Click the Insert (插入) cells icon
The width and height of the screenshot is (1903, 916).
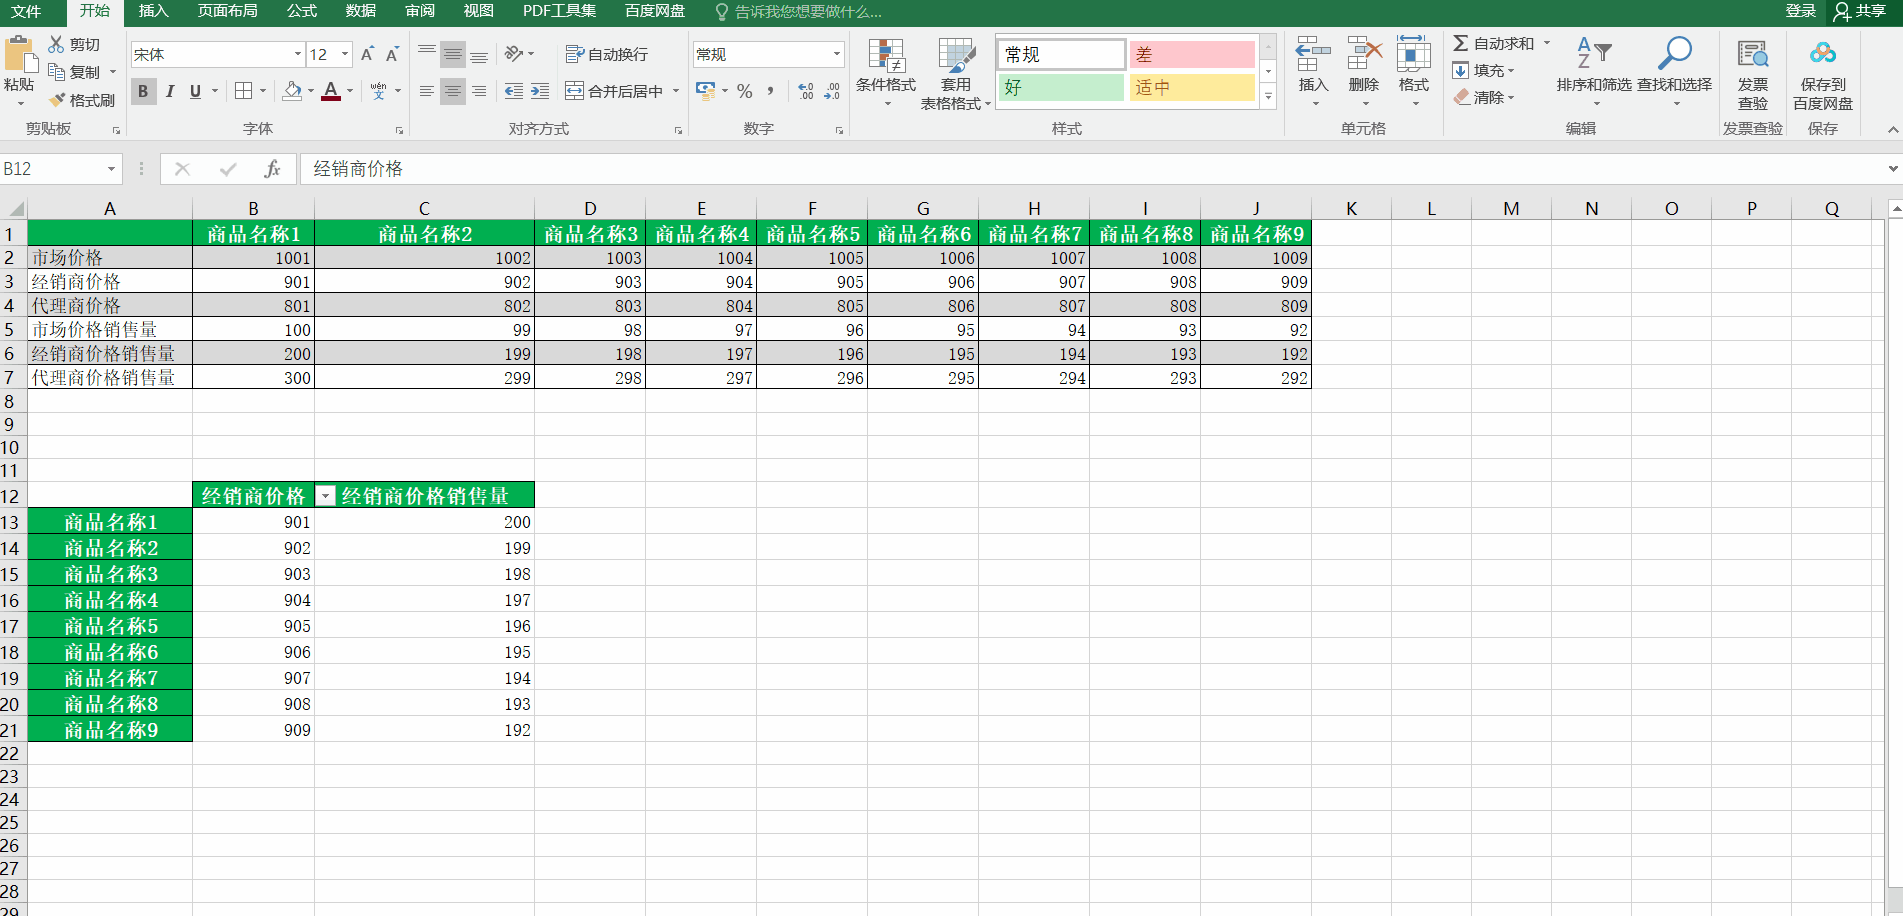pyautogui.click(x=1313, y=56)
